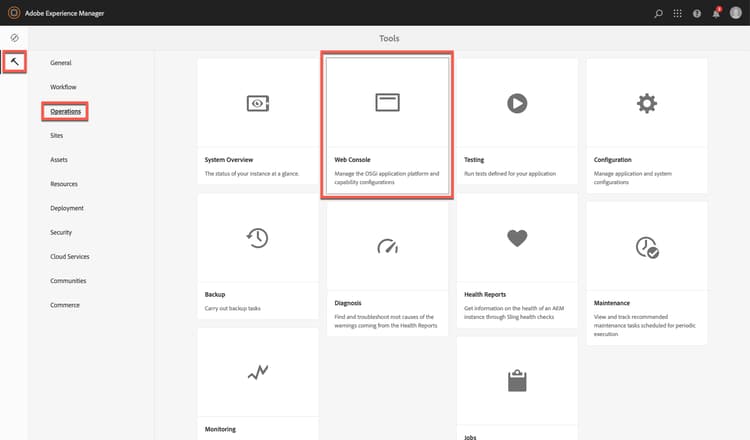Screen dimensions: 750x440
Task: Open the Maintenance card
Action: click(x=647, y=274)
